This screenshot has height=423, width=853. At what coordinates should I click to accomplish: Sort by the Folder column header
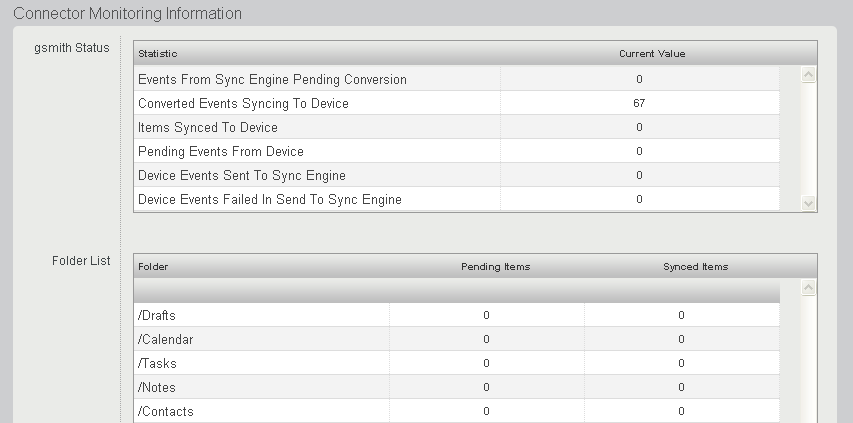[153, 267]
